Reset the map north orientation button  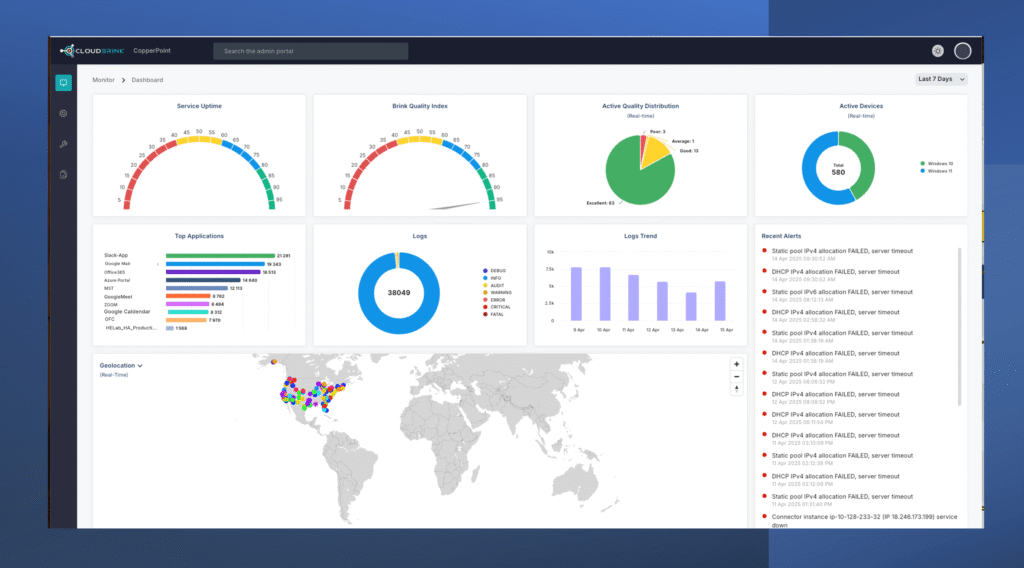pos(737,389)
